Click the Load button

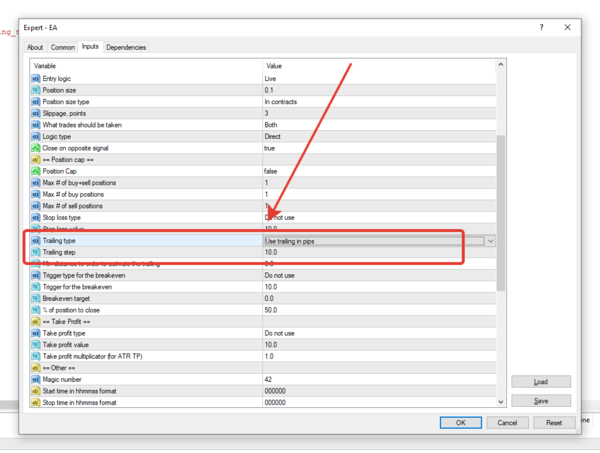pyautogui.click(x=541, y=382)
